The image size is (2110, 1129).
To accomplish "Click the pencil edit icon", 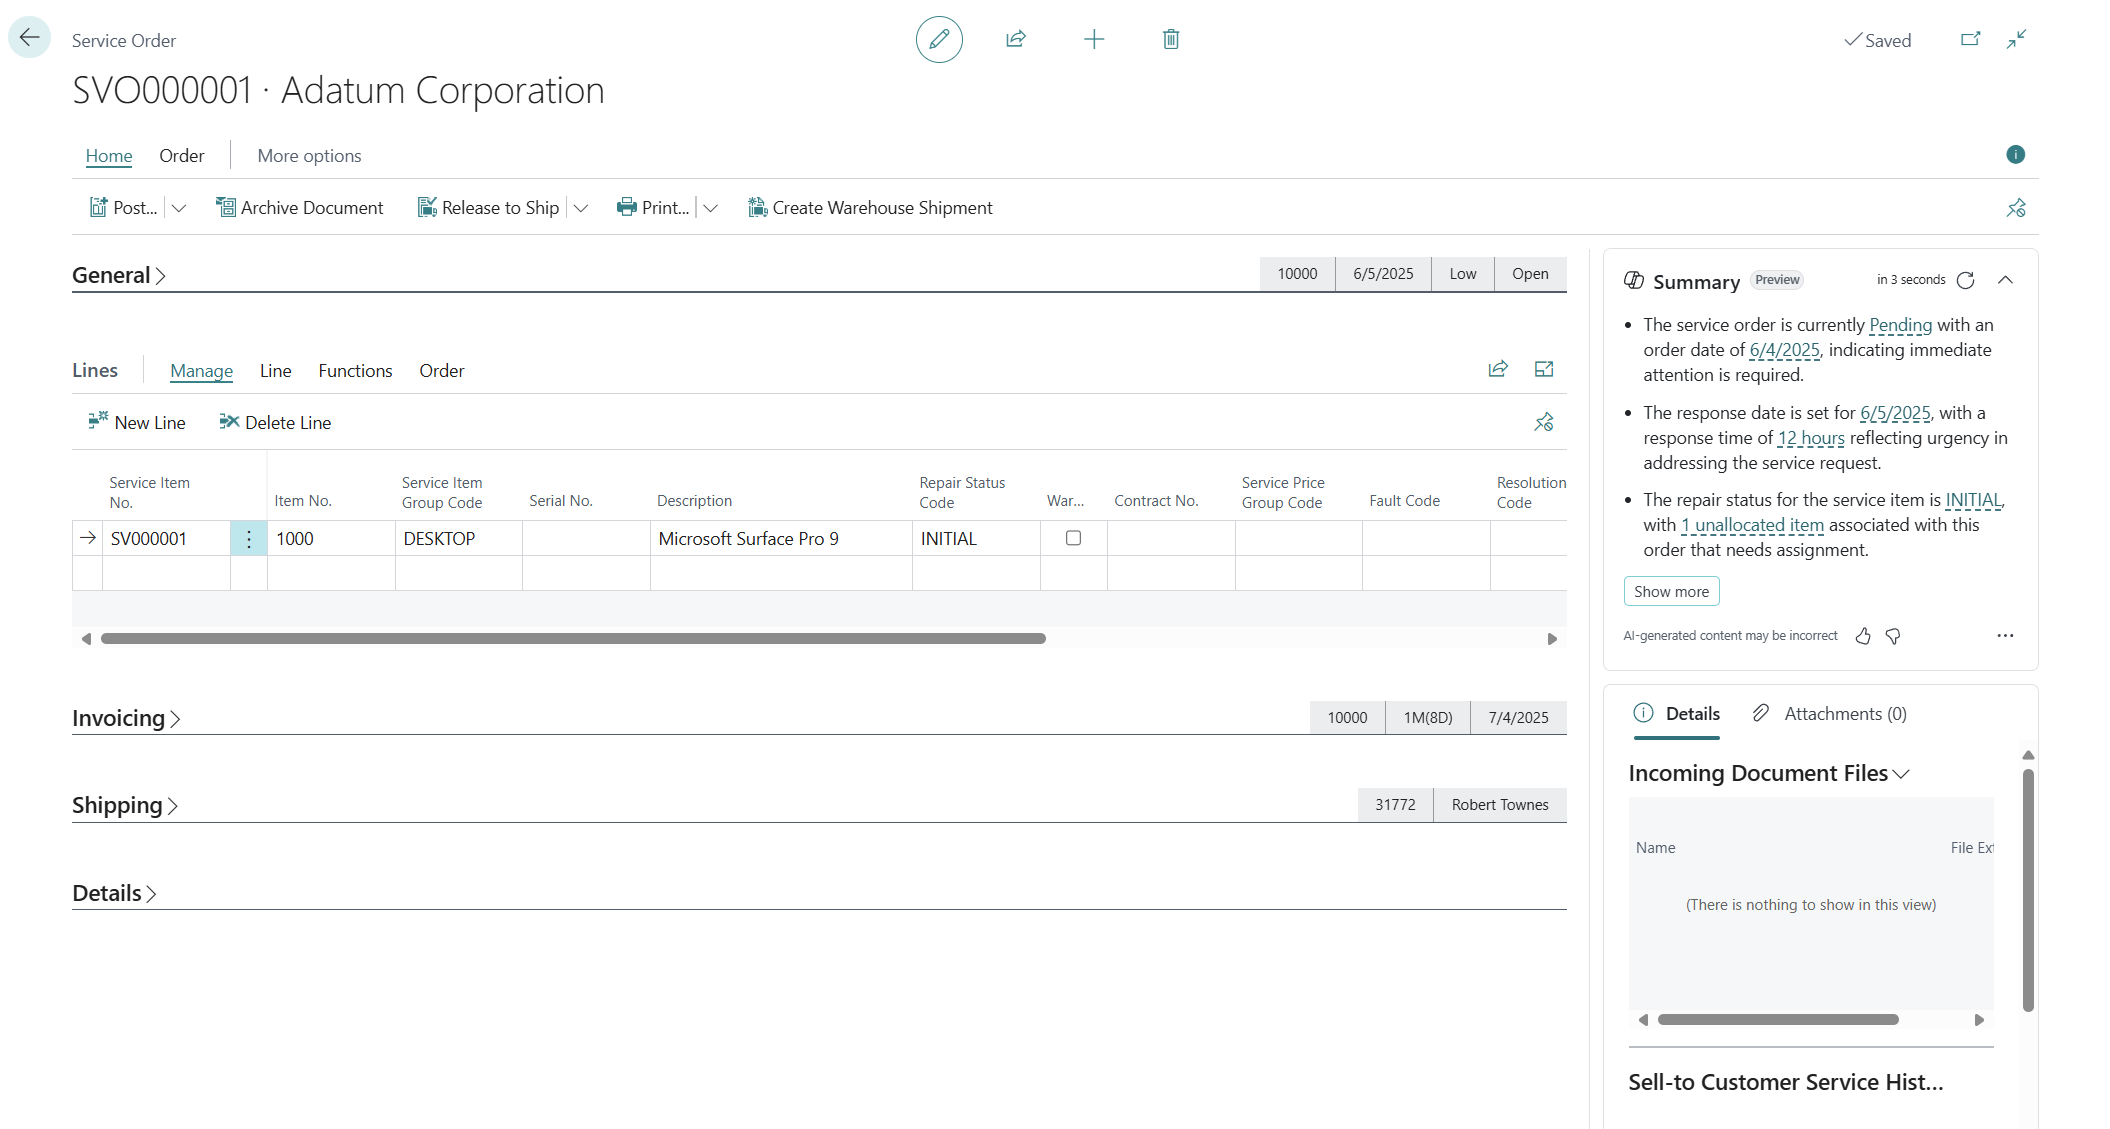I will point(939,39).
